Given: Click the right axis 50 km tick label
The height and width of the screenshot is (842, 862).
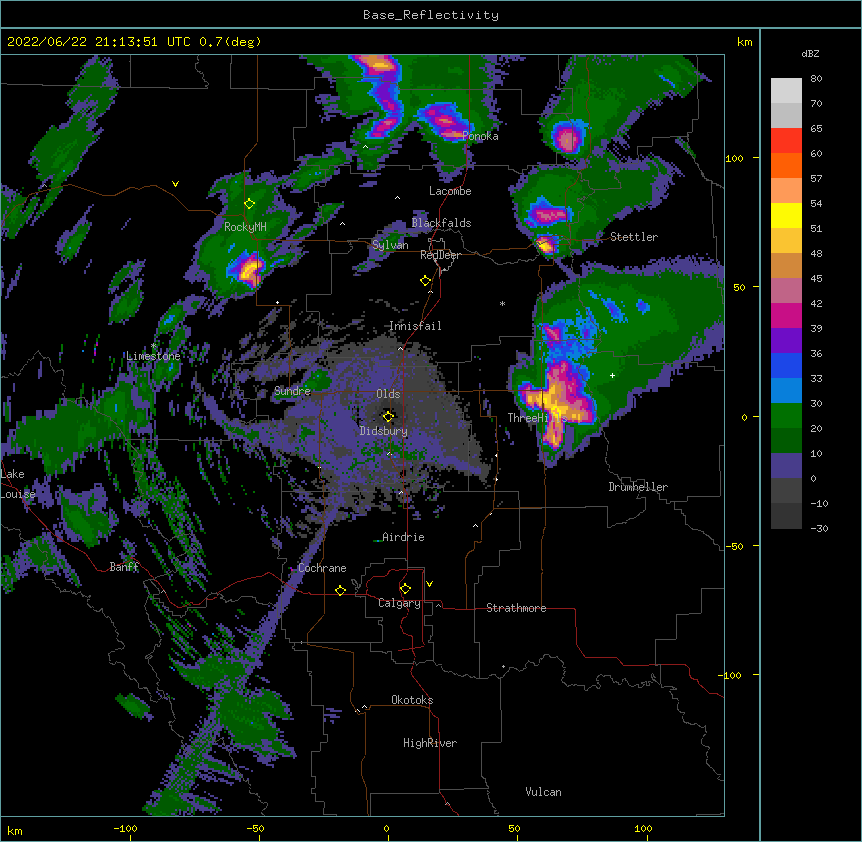Looking at the screenshot, I should pos(739,287).
